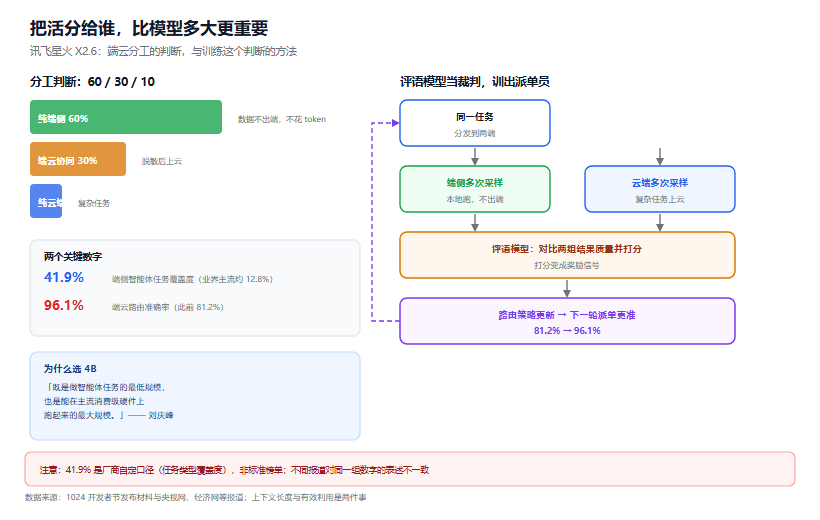Click the label "脱敏后上云"
This screenshot has width=820, height=520.
162,161
